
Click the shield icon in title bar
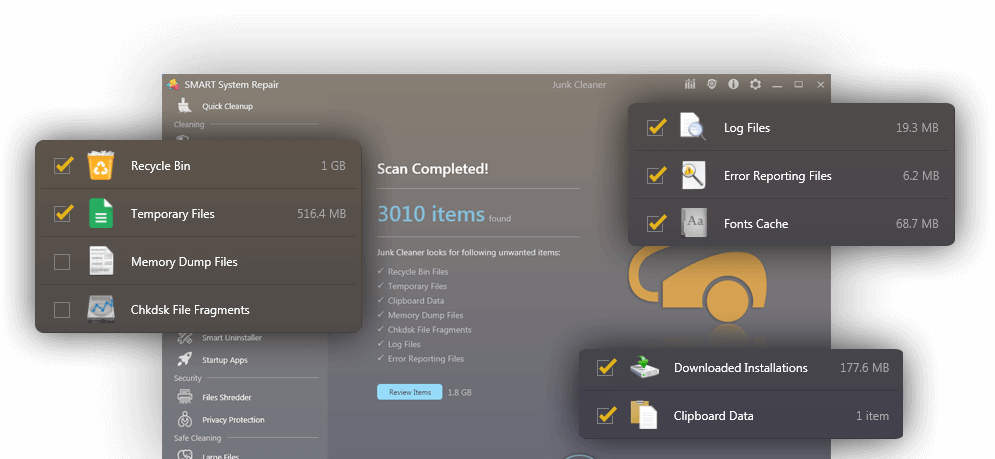click(712, 85)
